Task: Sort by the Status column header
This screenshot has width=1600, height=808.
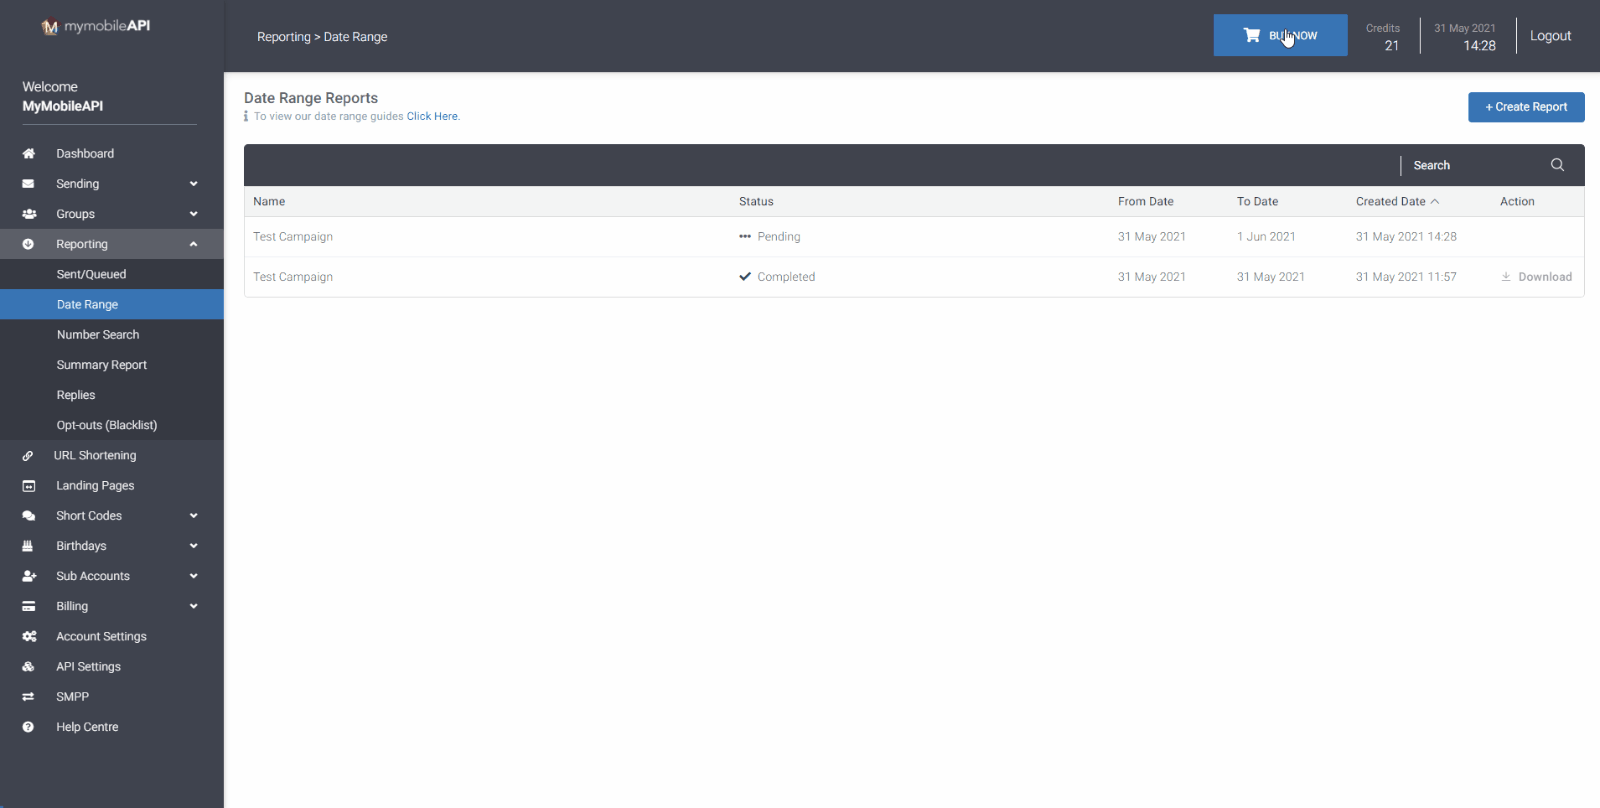Action: pos(756,202)
